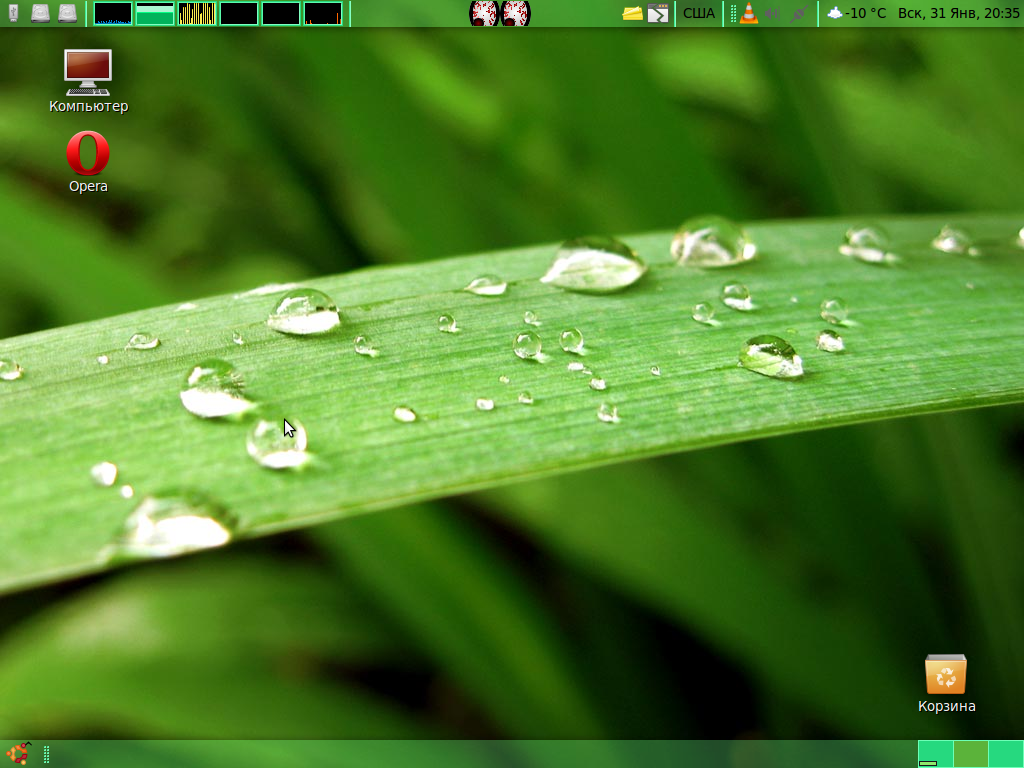Image resolution: width=1024 pixels, height=768 pixels.
Task: Open the Корзина trash icon
Action: (945, 675)
